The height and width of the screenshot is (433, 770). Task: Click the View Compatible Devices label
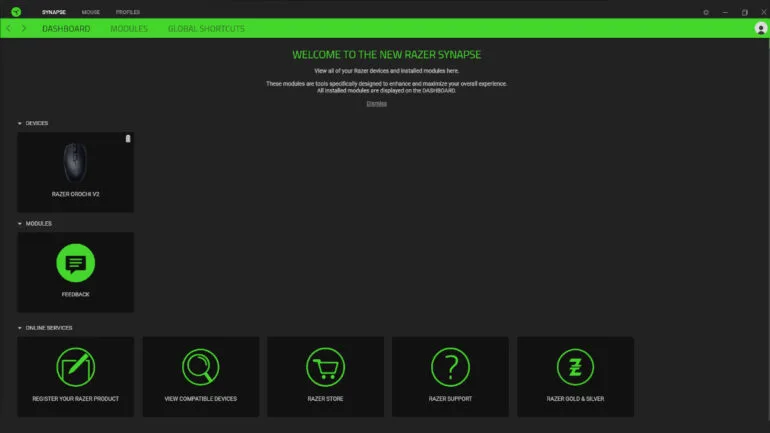[200, 399]
